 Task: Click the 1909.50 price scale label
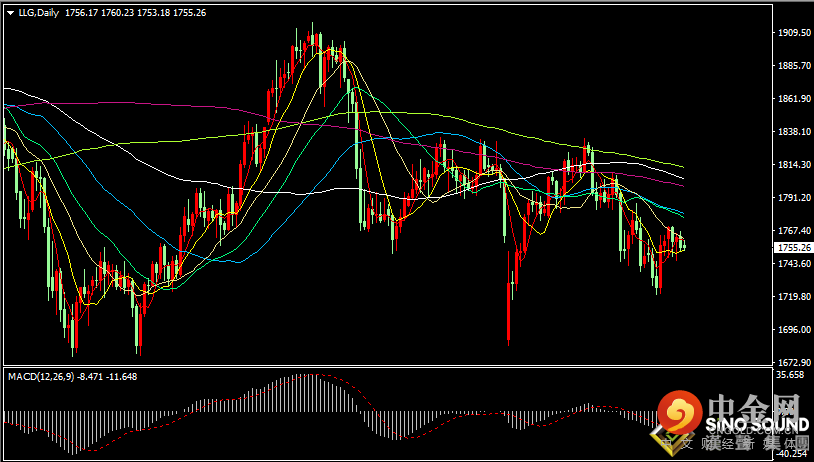click(x=794, y=33)
